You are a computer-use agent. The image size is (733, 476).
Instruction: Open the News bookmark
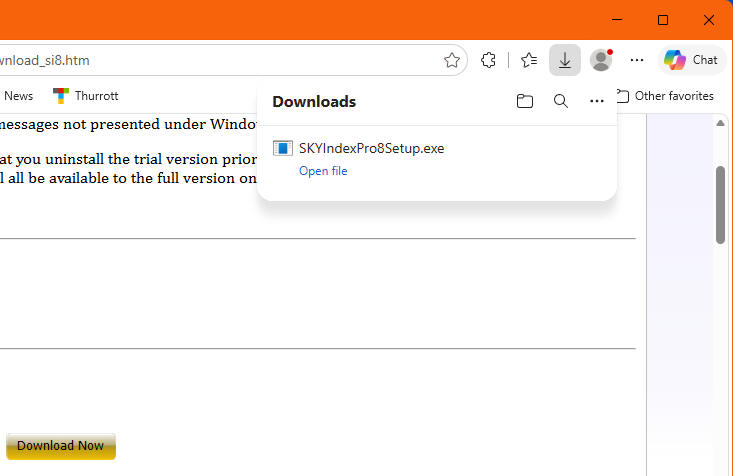tap(18, 95)
